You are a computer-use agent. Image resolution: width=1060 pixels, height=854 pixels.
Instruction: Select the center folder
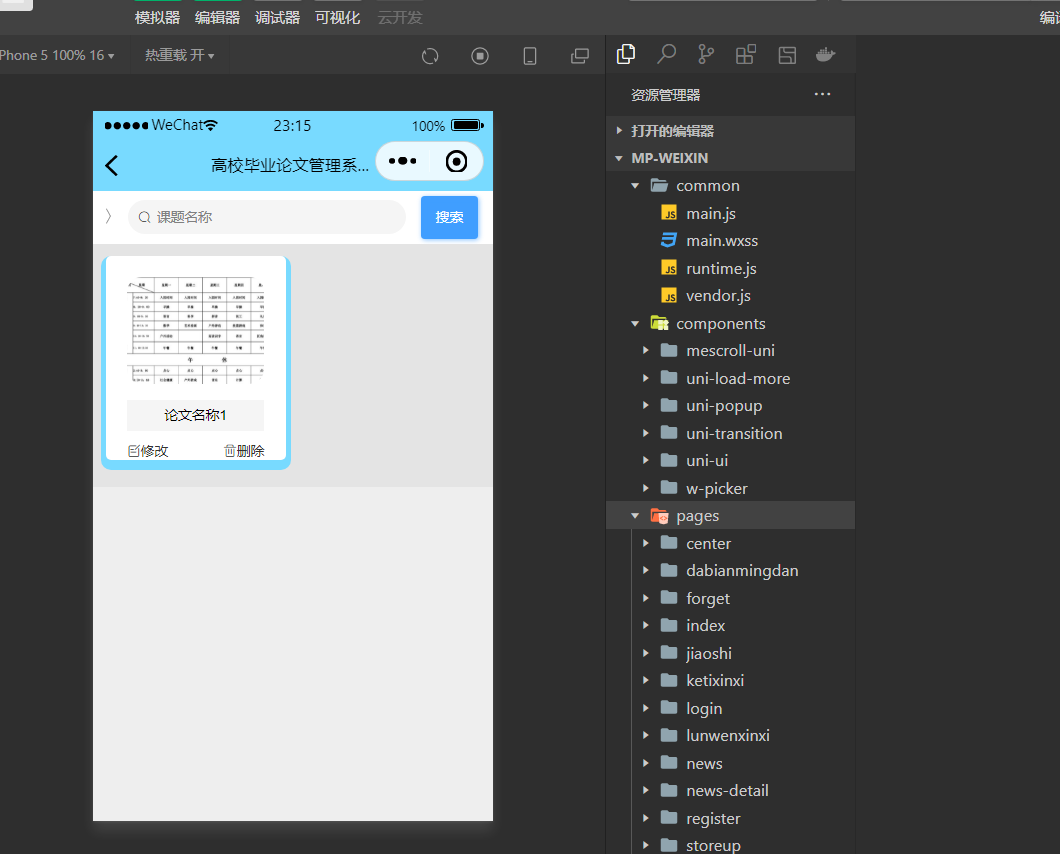pyautogui.click(x=730, y=543)
